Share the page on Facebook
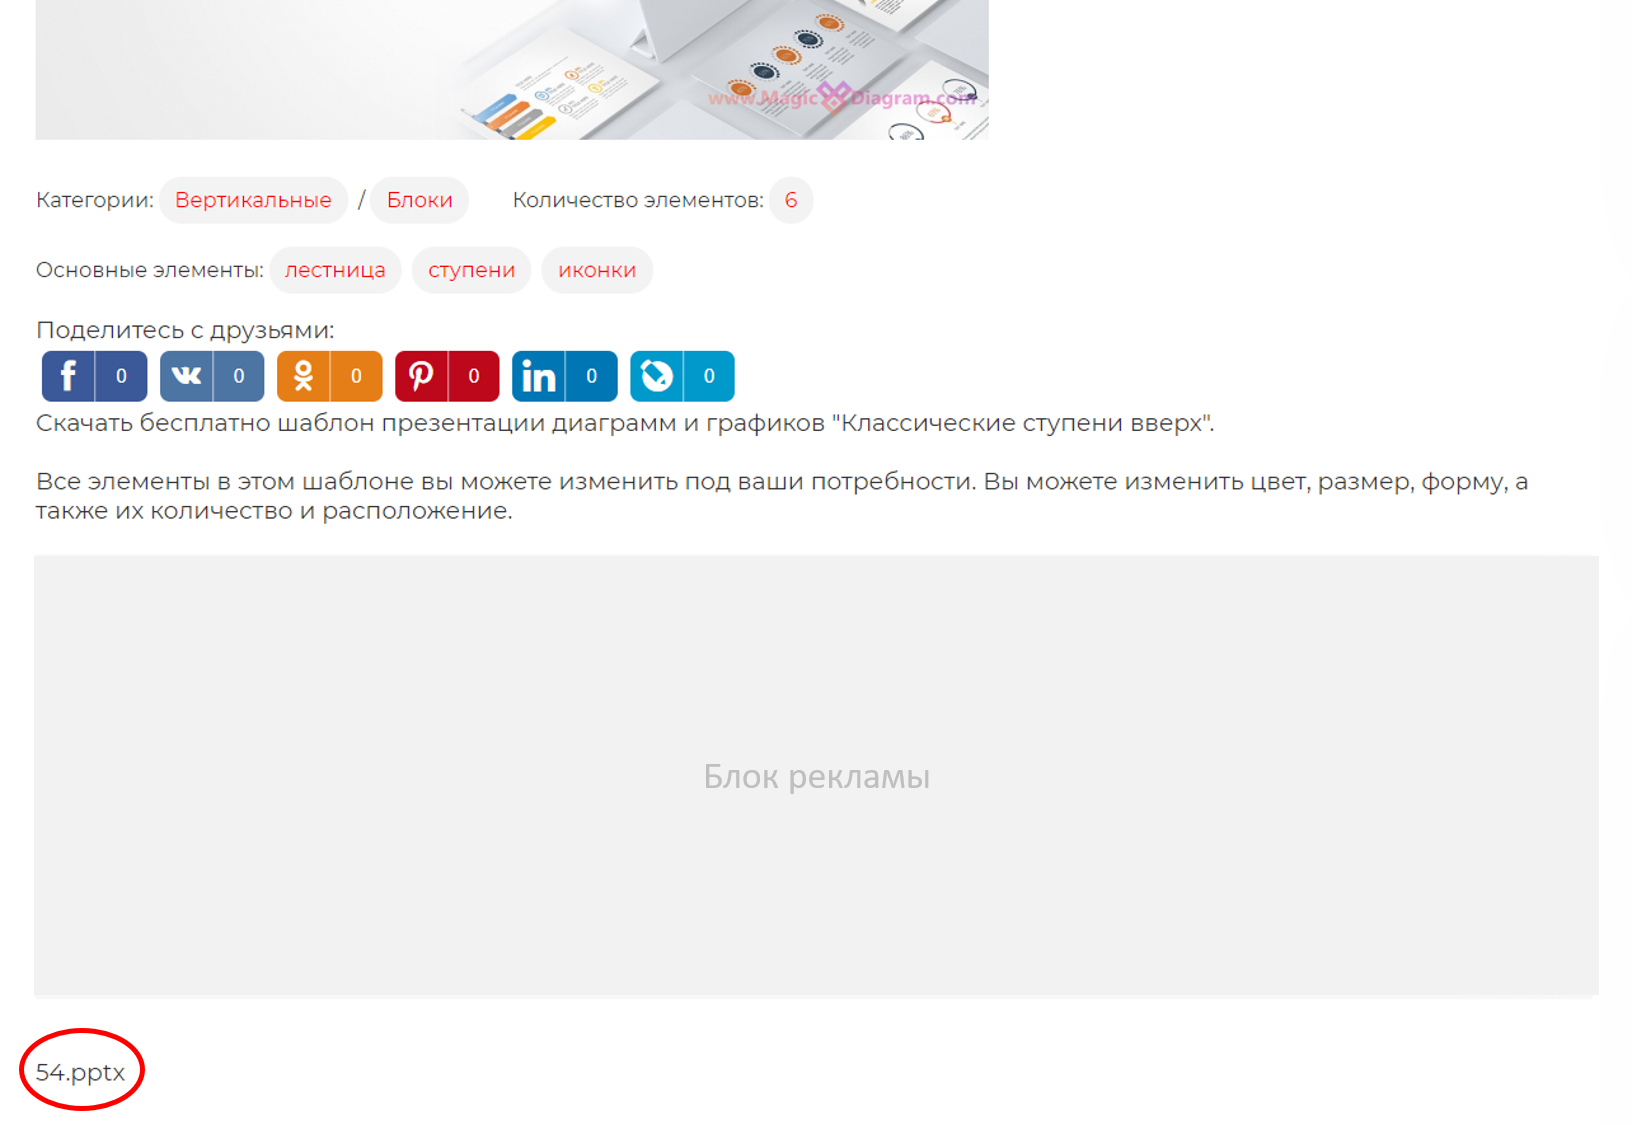Viewport: 1632px width, 1125px height. point(68,376)
